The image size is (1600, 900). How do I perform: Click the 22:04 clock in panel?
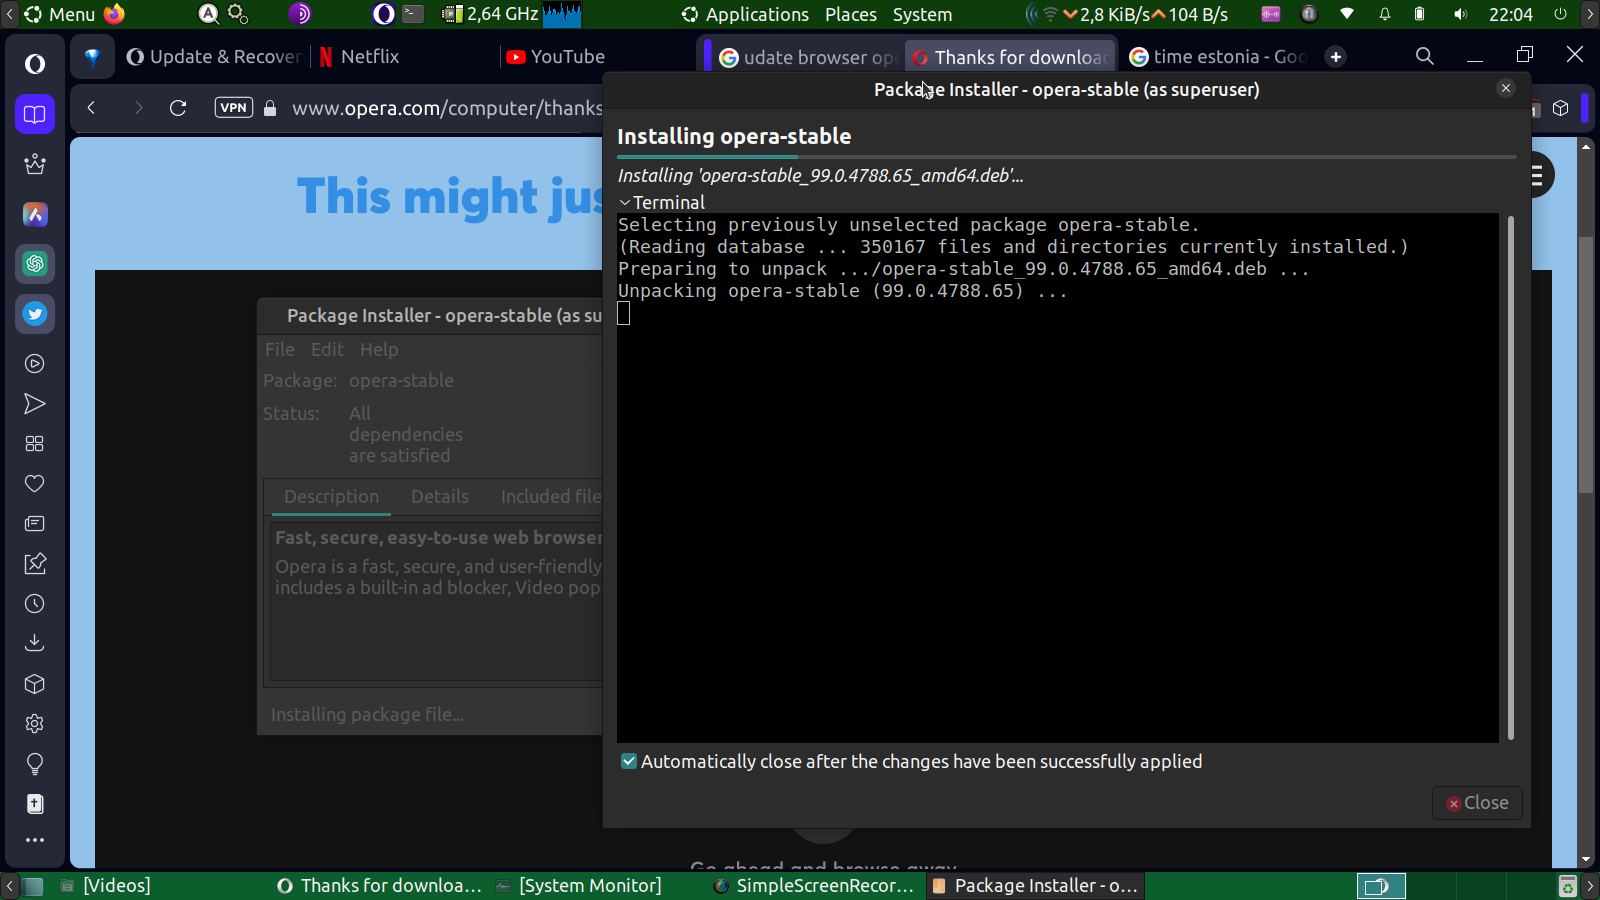point(1511,14)
